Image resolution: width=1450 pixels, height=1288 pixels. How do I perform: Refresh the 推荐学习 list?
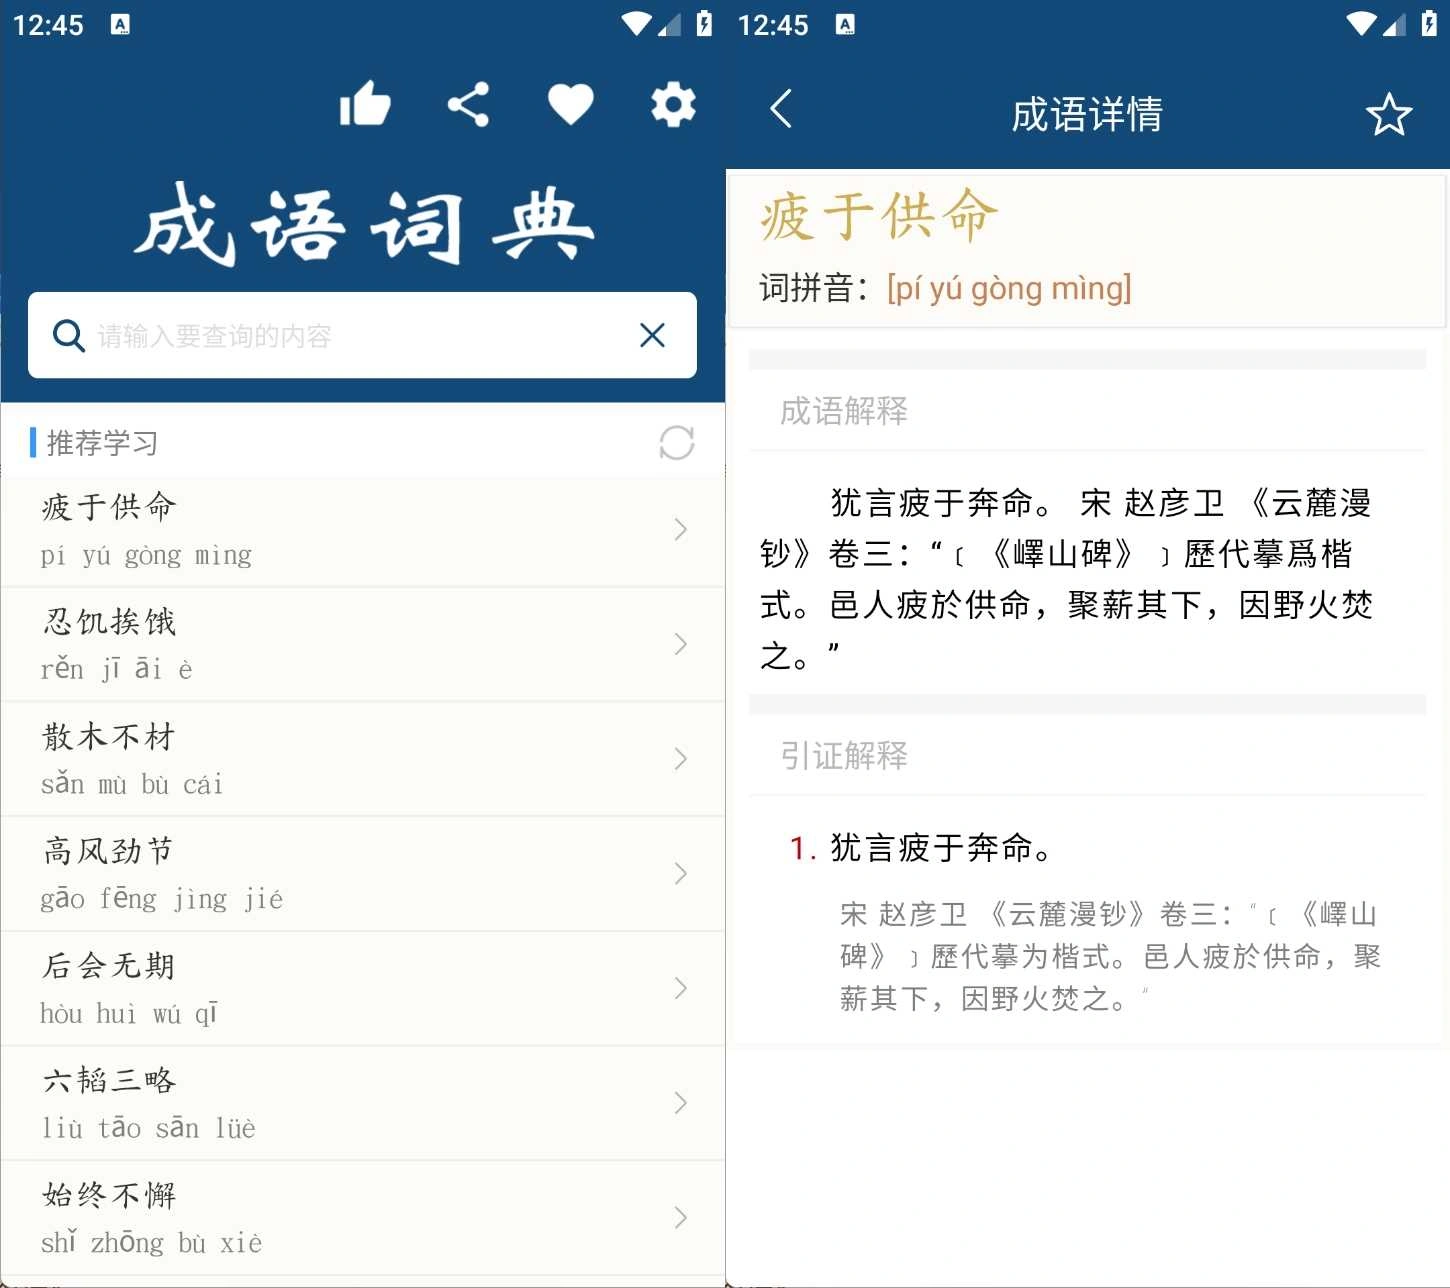[677, 443]
